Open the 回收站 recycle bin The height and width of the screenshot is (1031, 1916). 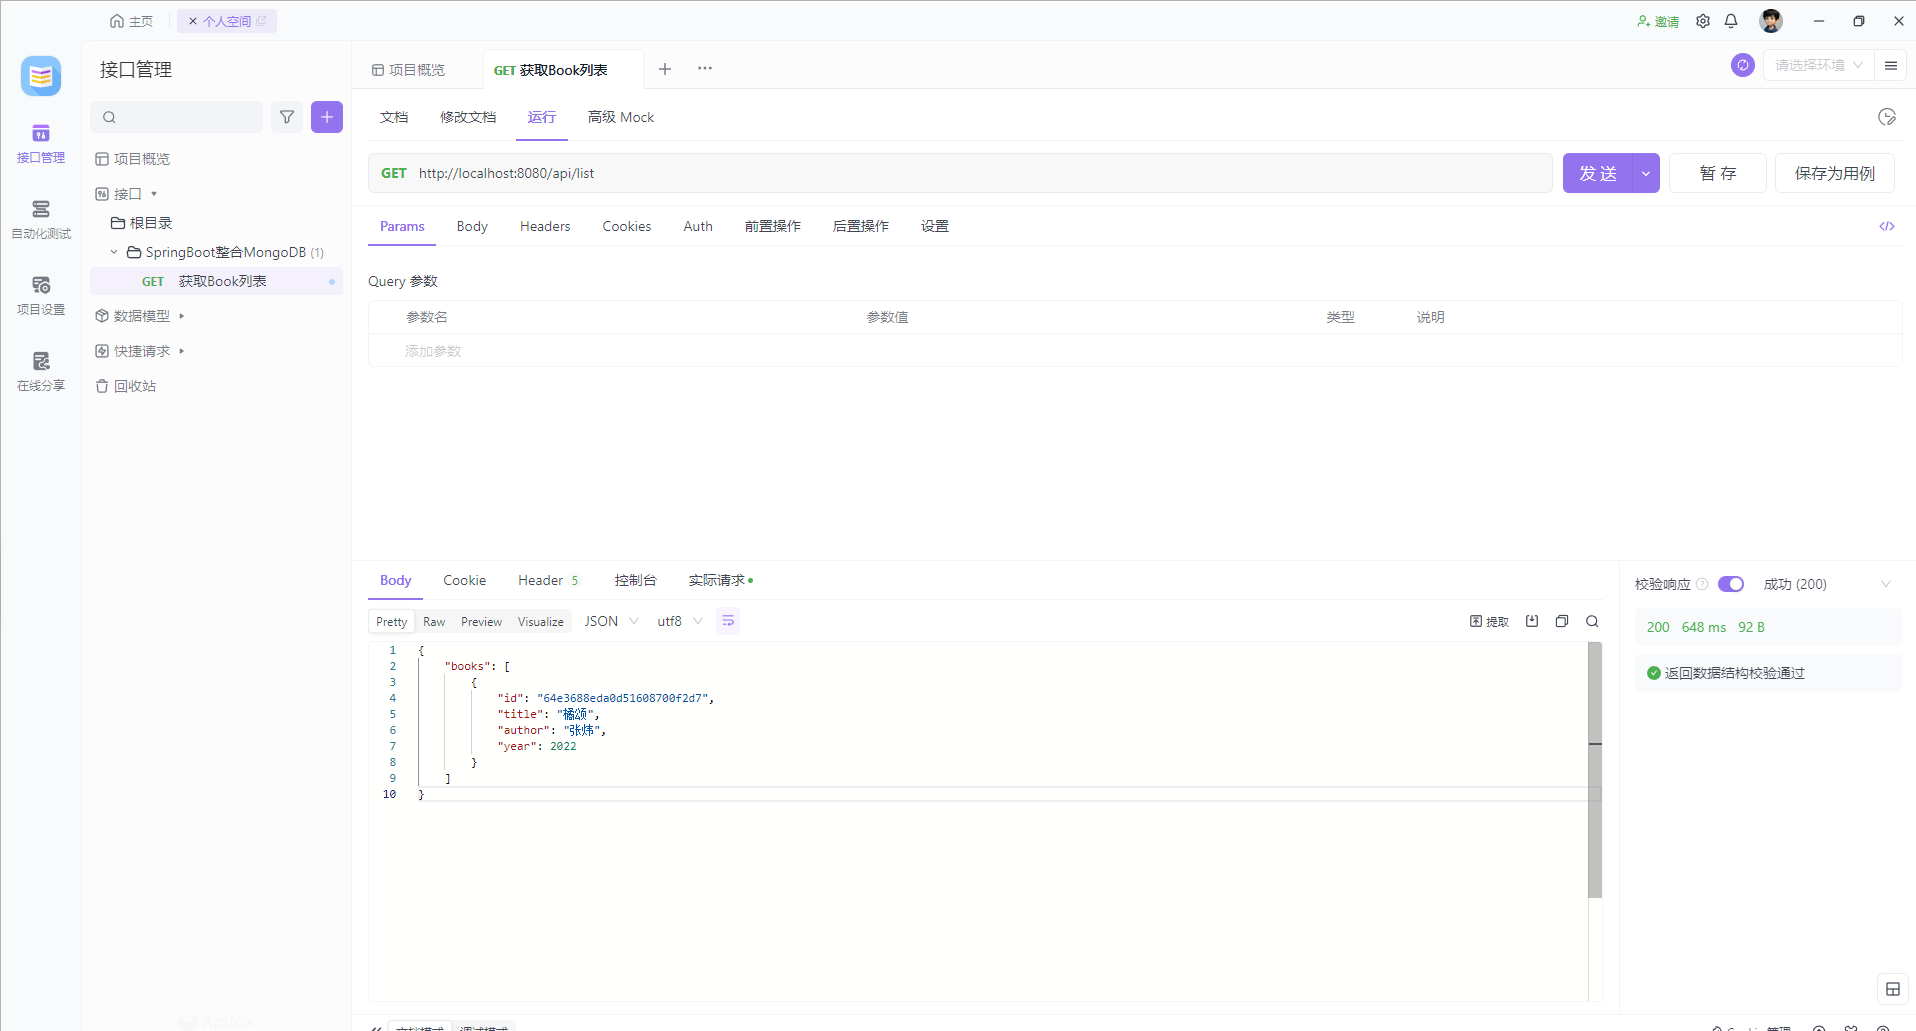126,386
